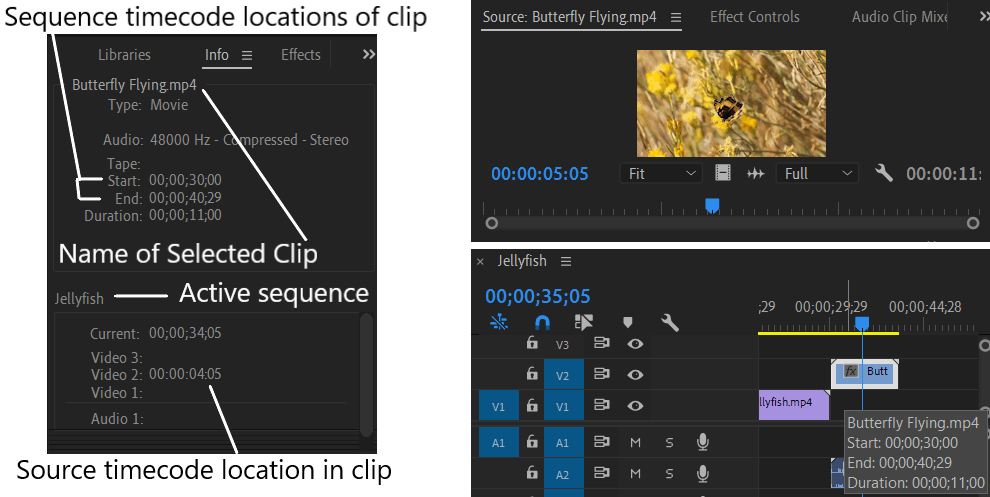Toggle lock on track V3
The width and height of the screenshot is (990, 497).
pos(532,343)
